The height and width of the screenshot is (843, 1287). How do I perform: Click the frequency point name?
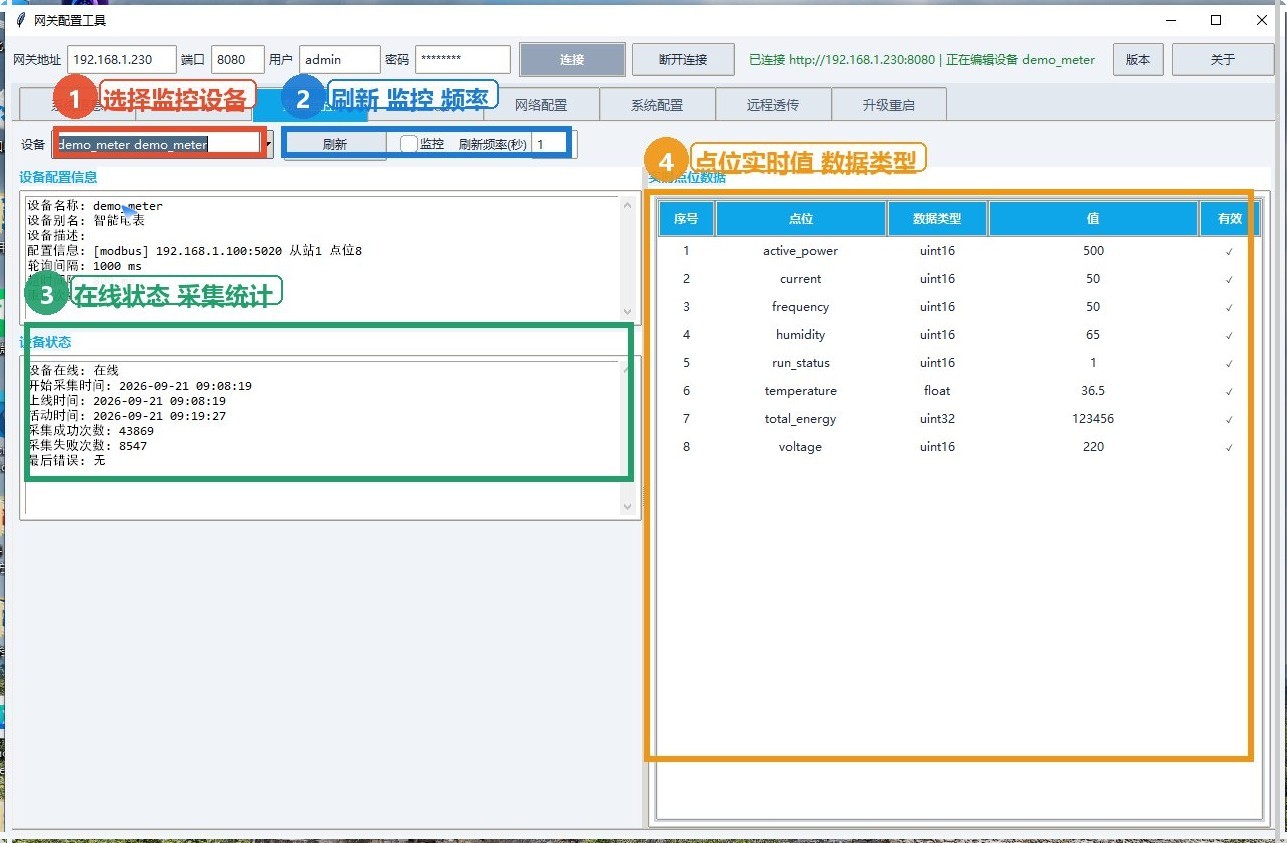(801, 307)
